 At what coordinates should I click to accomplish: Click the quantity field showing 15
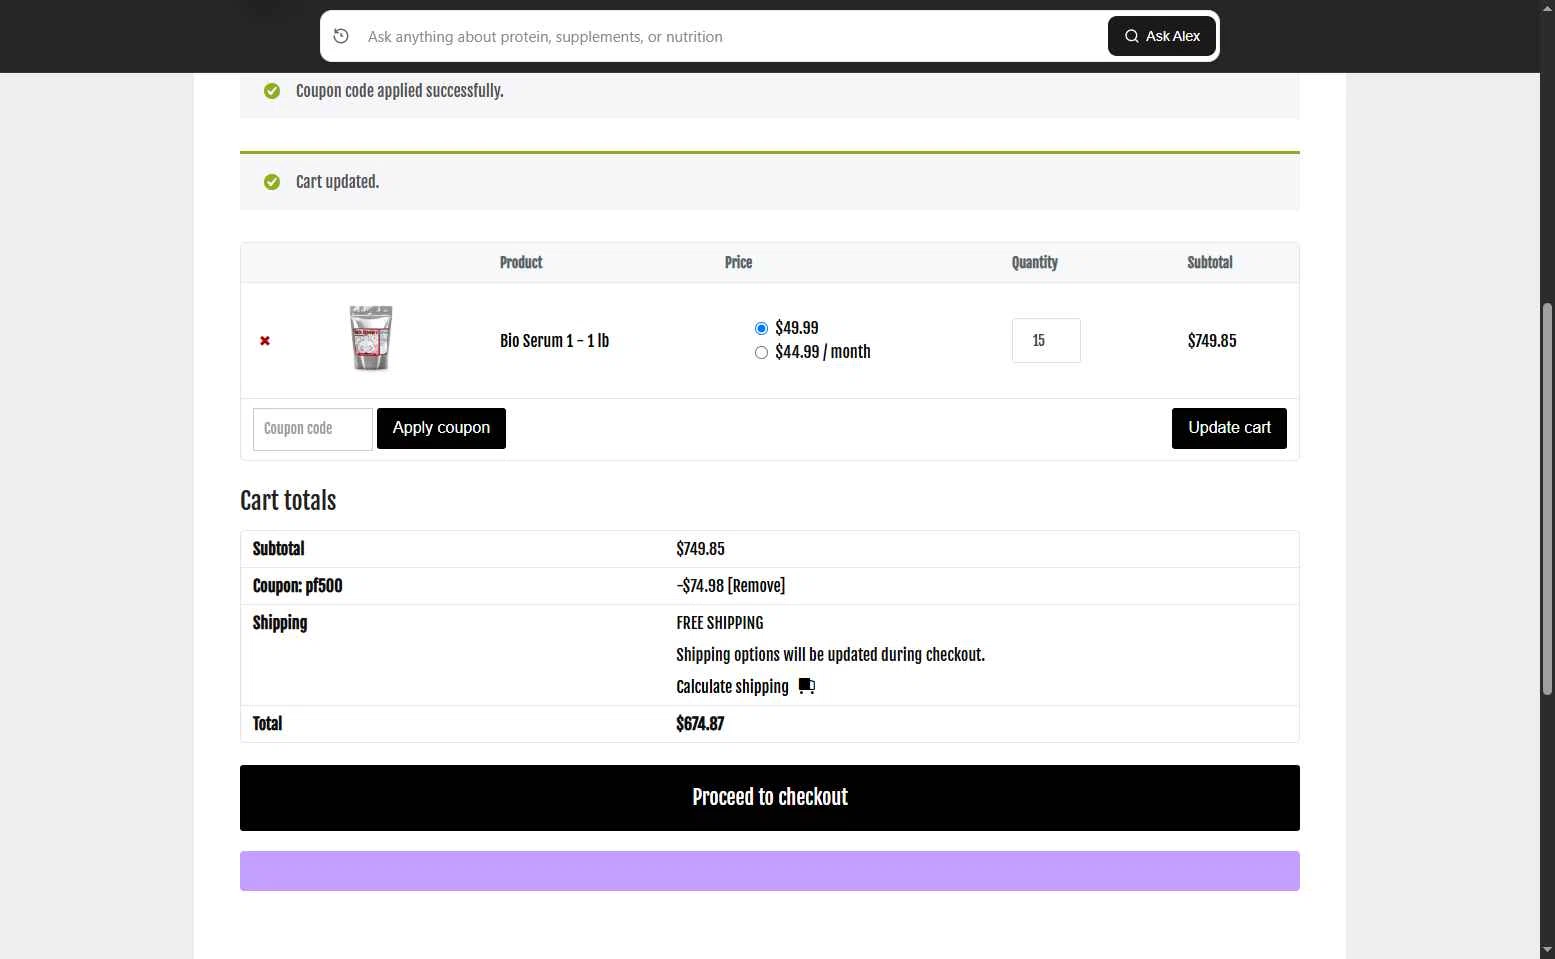pyautogui.click(x=1046, y=341)
